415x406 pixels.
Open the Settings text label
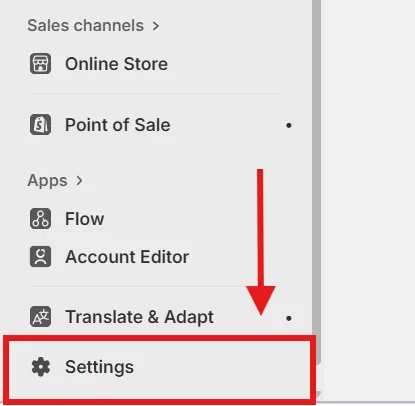(x=99, y=367)
